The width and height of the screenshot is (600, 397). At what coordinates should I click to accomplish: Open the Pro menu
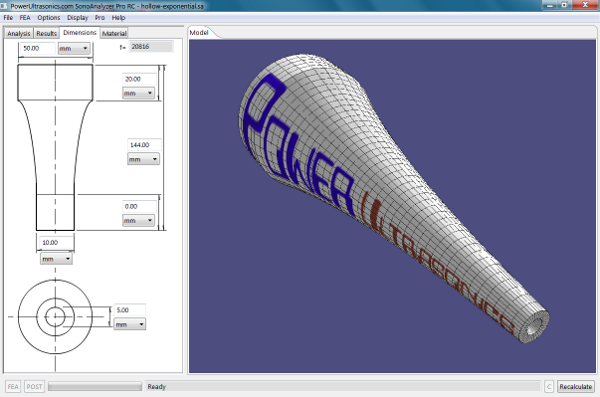click(x=100, y=18)
